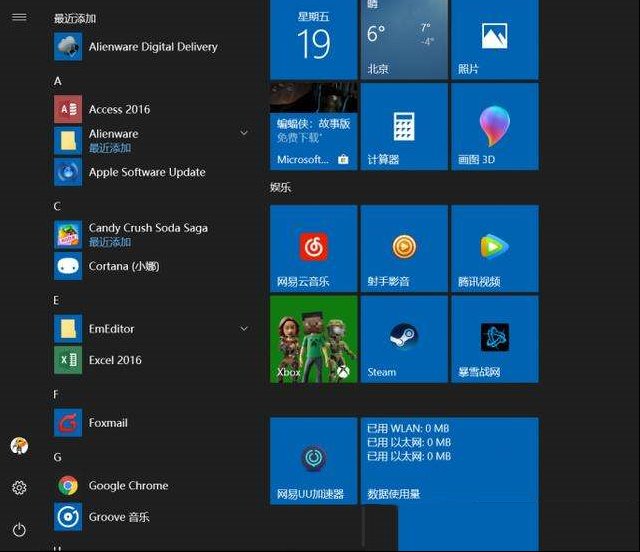Open the 照片 Photos tile
The width and height of the screenshot is (640, 552).
[x=495, y=40]
